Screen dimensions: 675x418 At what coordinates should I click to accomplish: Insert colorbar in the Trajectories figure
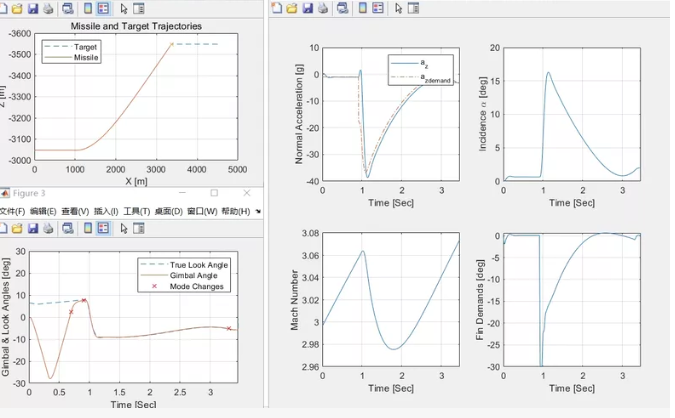pyautogui.click(x=88, y=9)
